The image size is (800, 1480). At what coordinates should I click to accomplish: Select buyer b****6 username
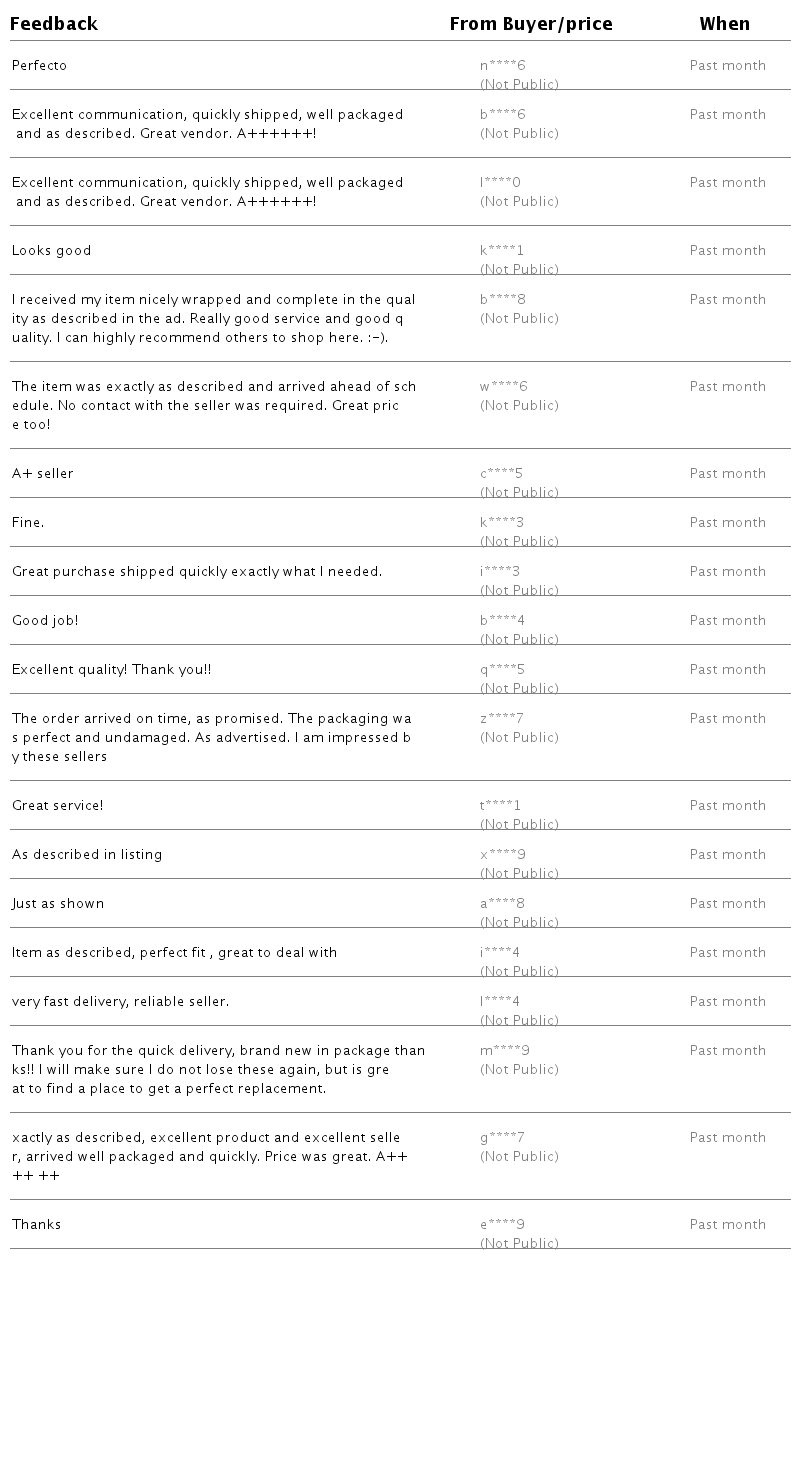click(x=503, y=115)
